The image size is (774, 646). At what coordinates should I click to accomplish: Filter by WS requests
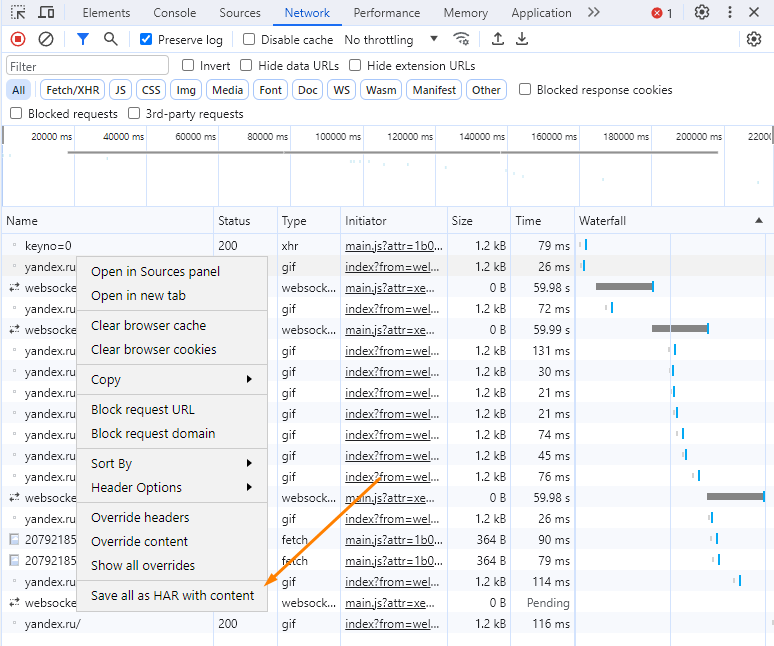tap(342, 90)
